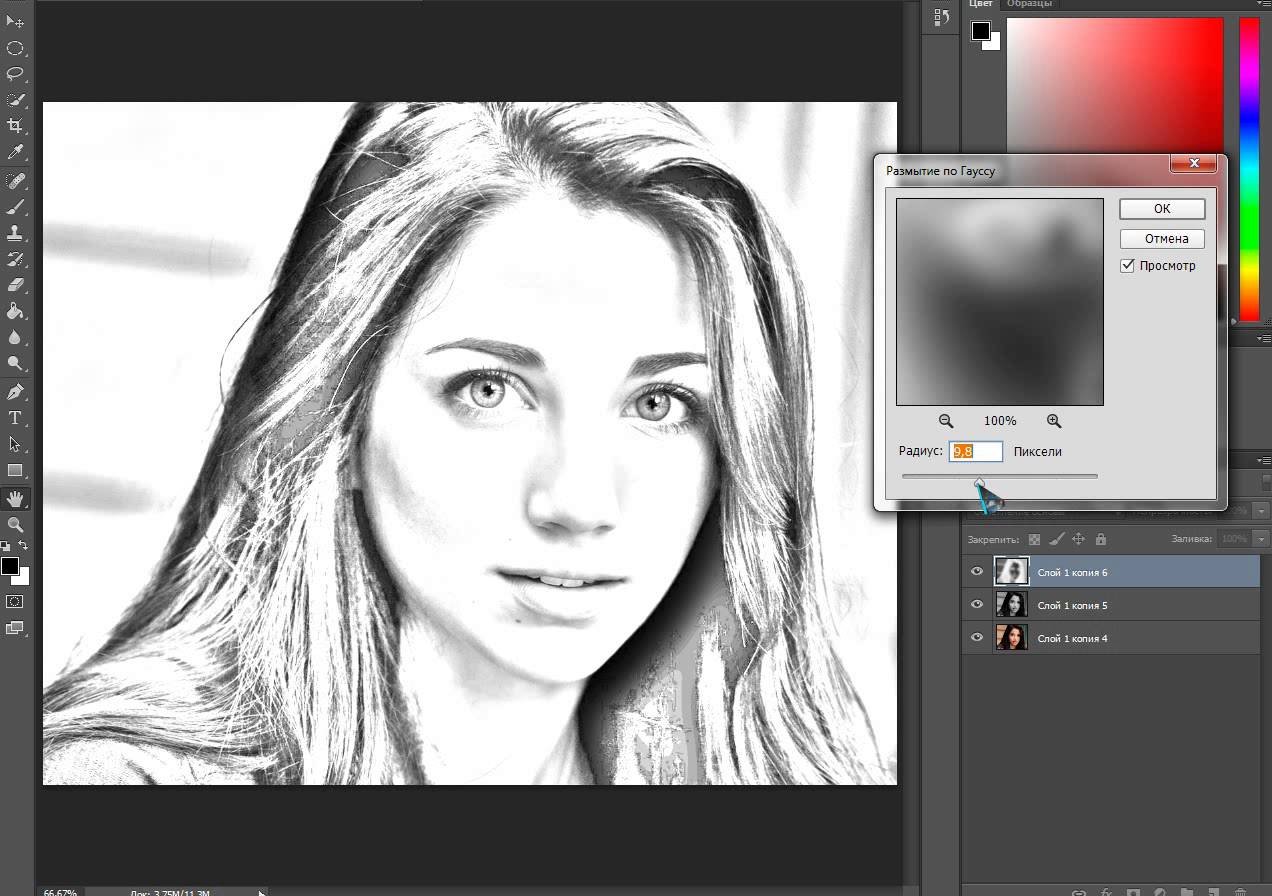
Task: Zoom in on the Gaussian Blur preview
Action: click(1054, 421)
